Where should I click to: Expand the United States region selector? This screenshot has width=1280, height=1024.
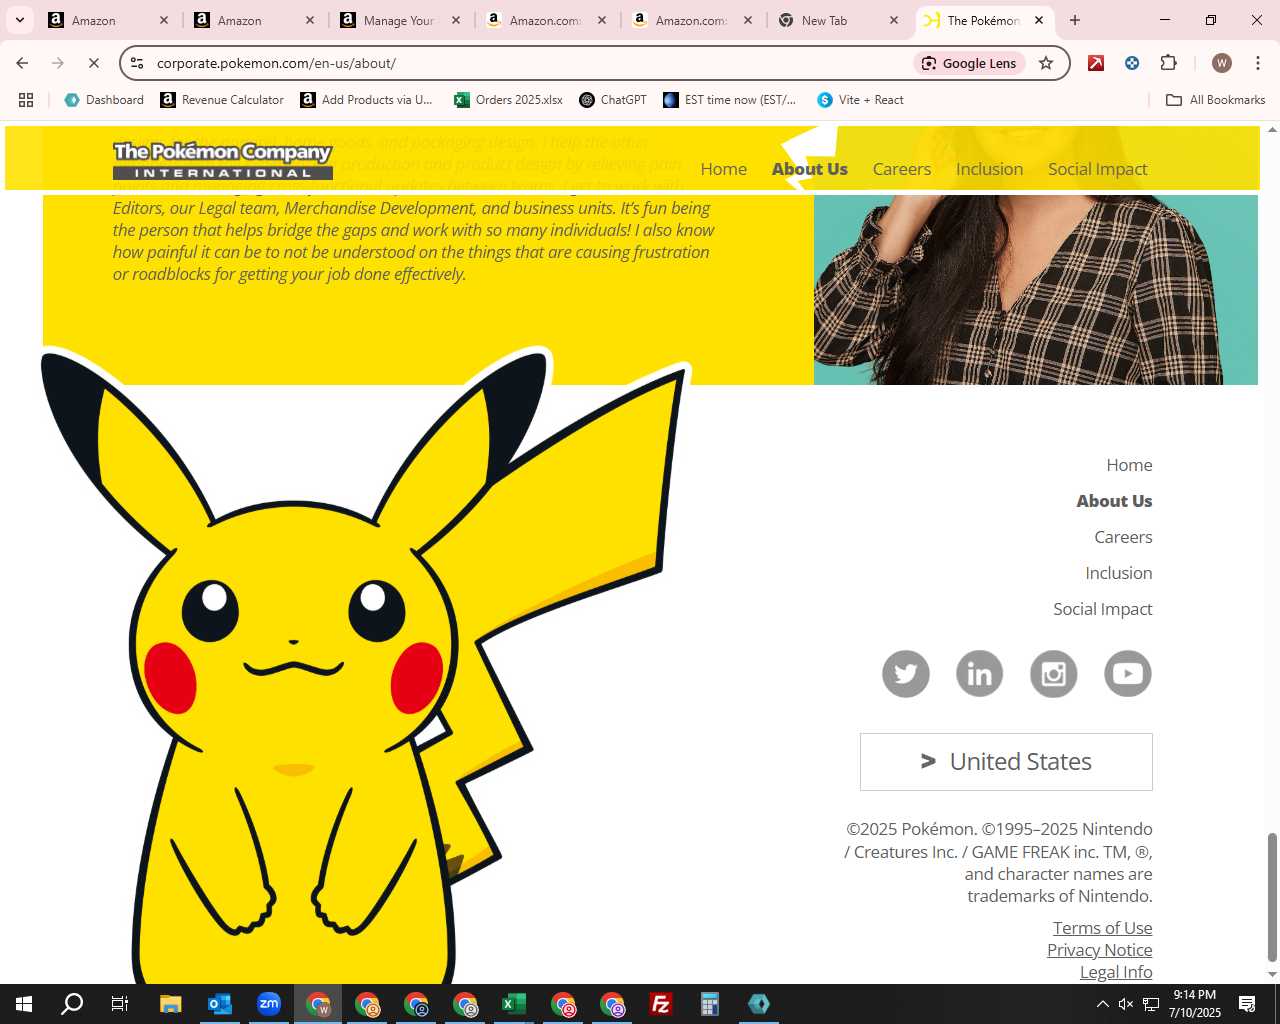pyautogui.click(x=1006, y=762)
